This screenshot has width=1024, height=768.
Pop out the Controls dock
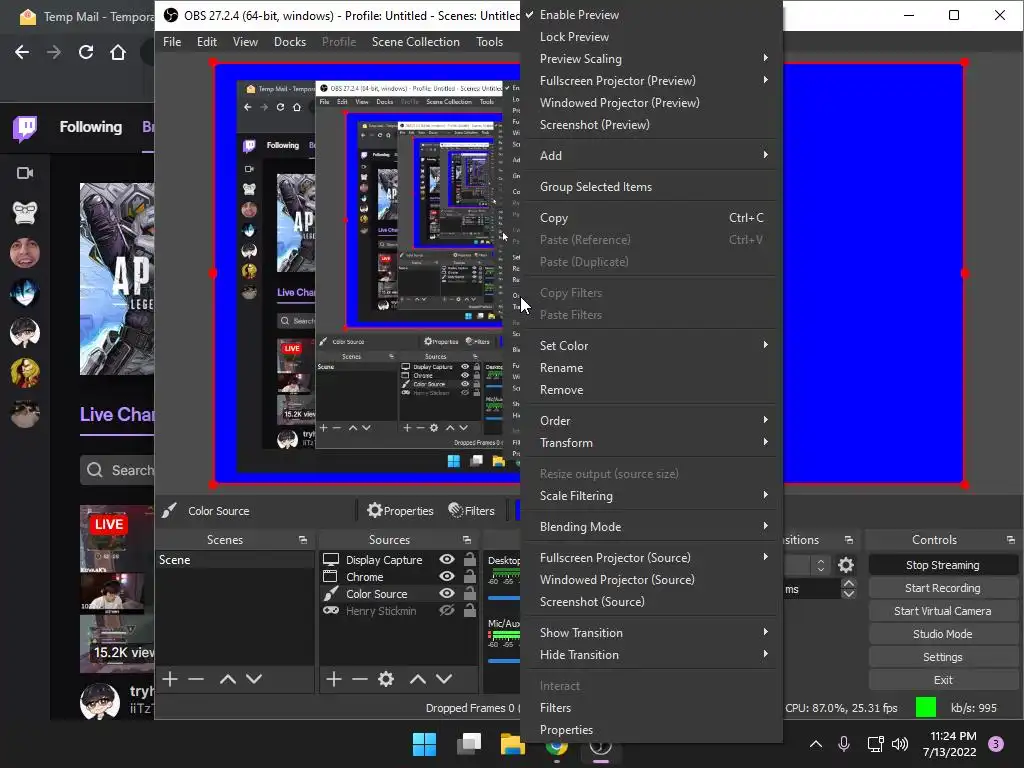[x=1010, y=540]
